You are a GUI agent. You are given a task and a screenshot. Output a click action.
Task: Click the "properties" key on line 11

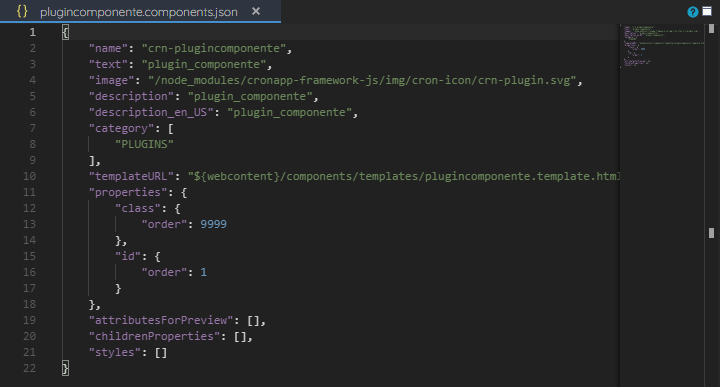128,192
